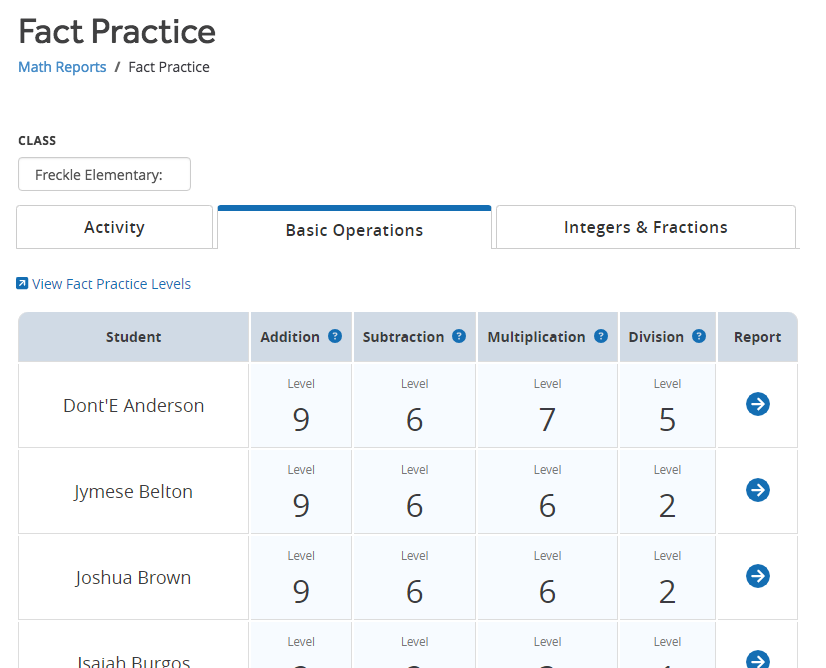Click the external-link icon before View Fact Practice Levels
Viewport: 826px width, 668px height.
pos(21,283)
